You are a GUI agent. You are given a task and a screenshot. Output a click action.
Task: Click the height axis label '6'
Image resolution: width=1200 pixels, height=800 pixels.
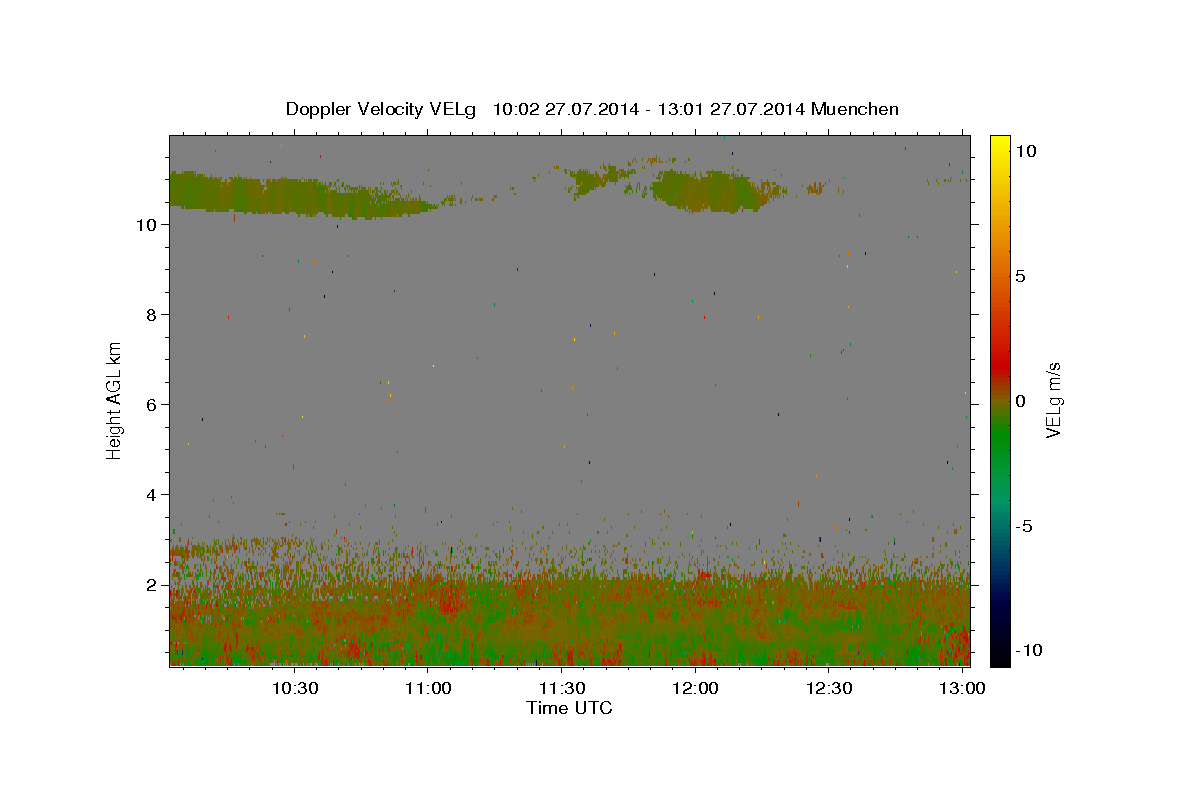(x=151, y=405)
